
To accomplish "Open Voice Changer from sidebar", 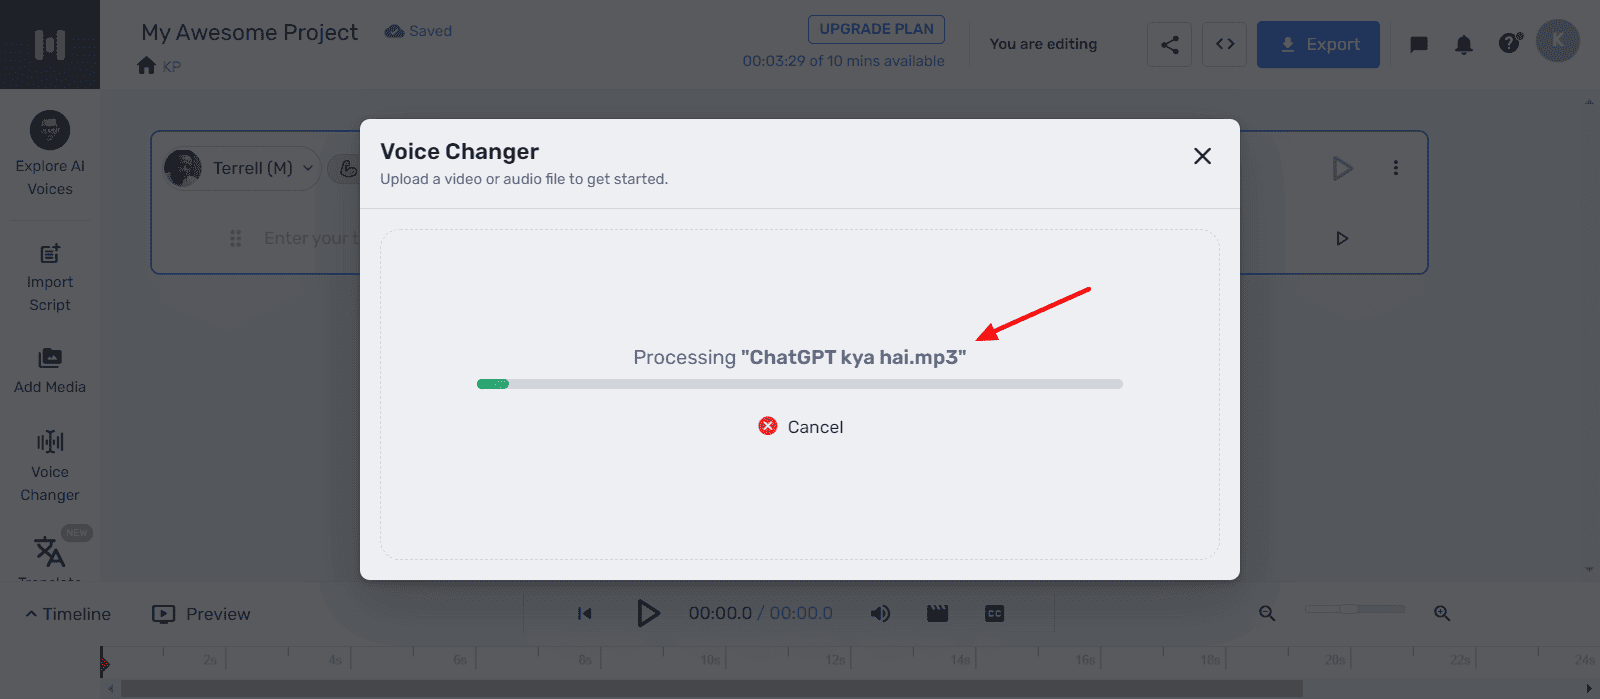I will pos(50,467).
